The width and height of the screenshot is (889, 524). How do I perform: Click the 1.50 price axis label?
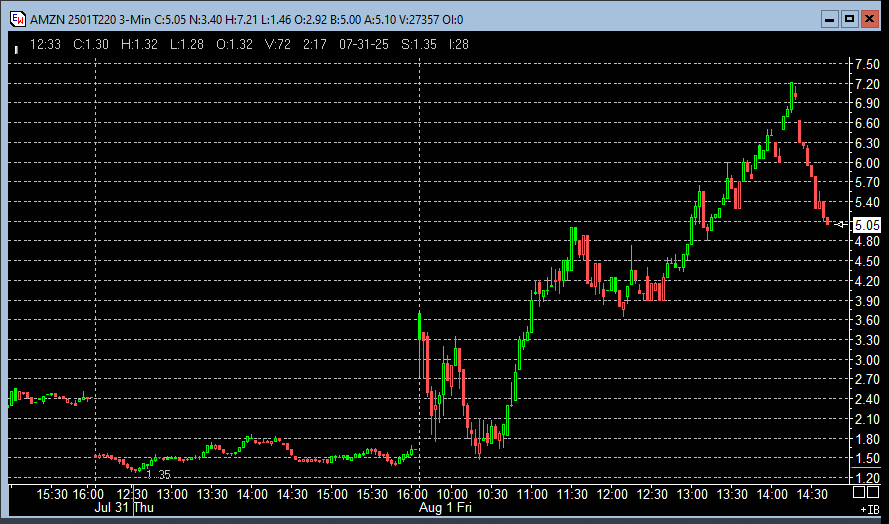[x=867, y=458]
